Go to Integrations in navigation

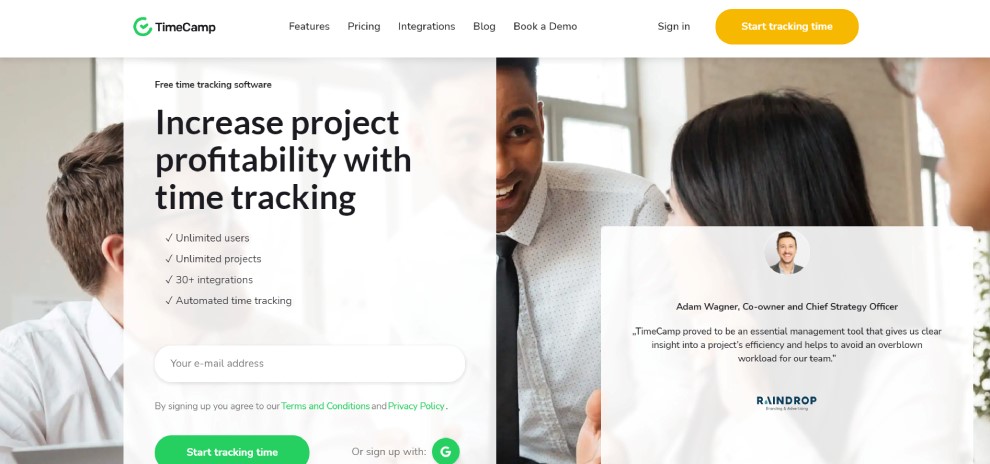[x=426, y=27]
